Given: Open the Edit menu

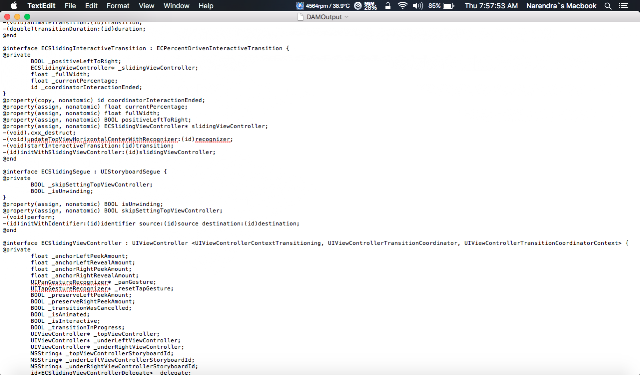Looking at the screenshot, I should point(91,6).
